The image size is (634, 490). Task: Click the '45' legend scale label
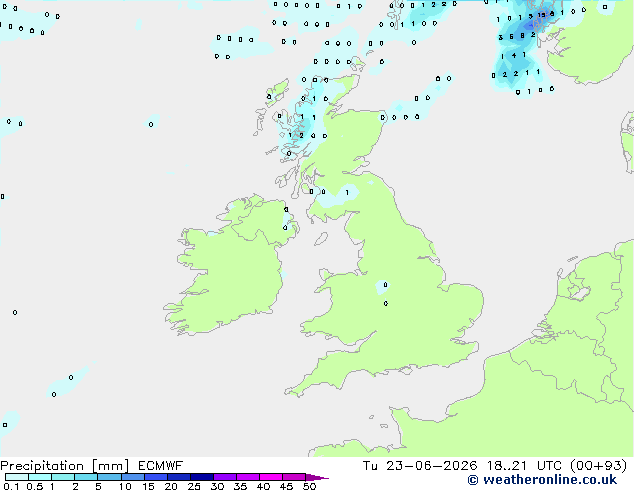click(x=286, y=486)
